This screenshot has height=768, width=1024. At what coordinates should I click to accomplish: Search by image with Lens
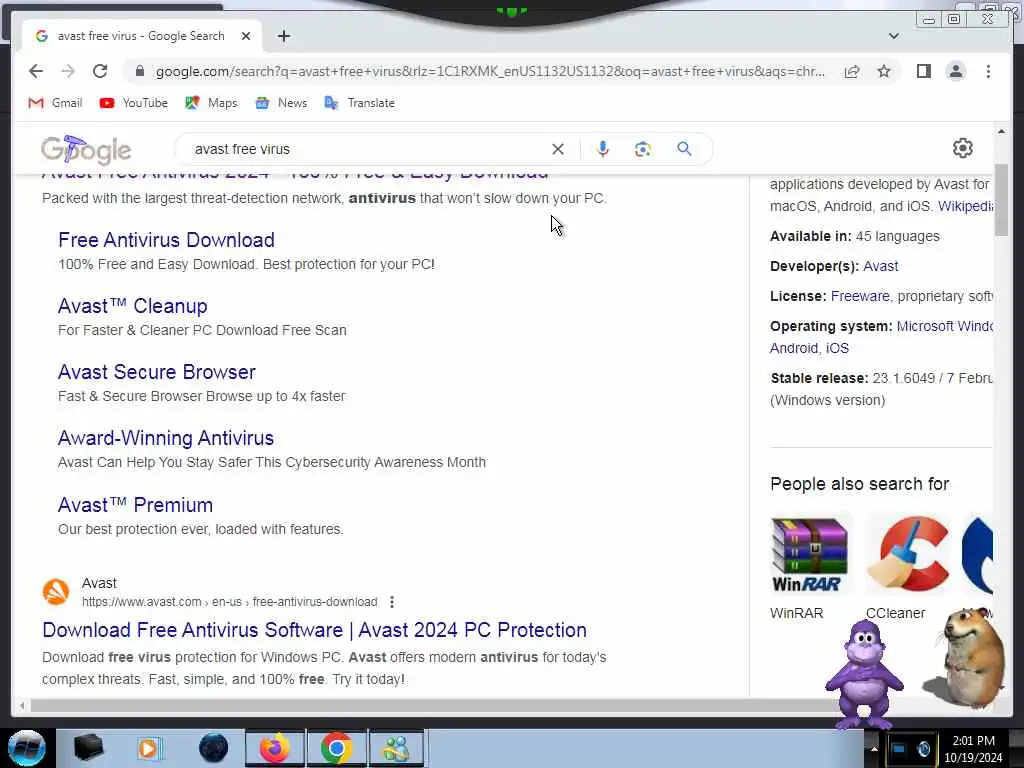tap(643, 149)
